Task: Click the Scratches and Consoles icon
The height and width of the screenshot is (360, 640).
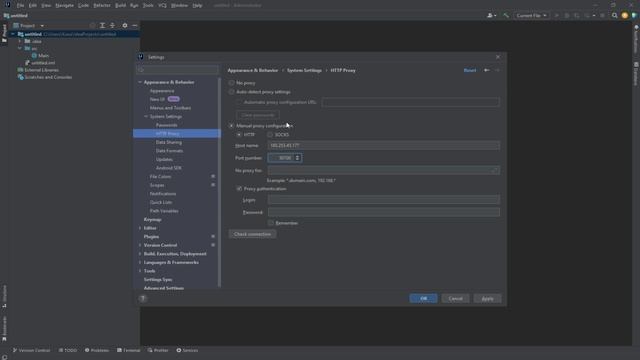Action: [x=20, y=77]
